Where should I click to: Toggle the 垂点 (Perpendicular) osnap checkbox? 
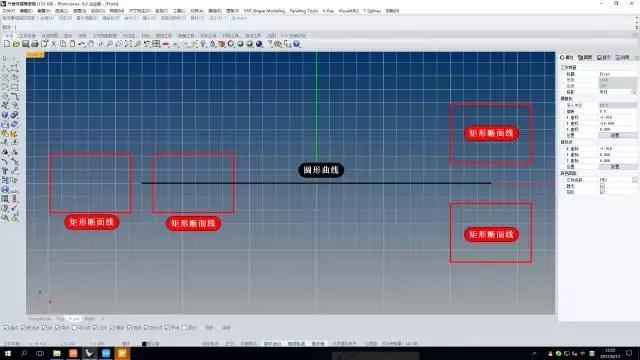pyautogui.click(x=112, y=327)
